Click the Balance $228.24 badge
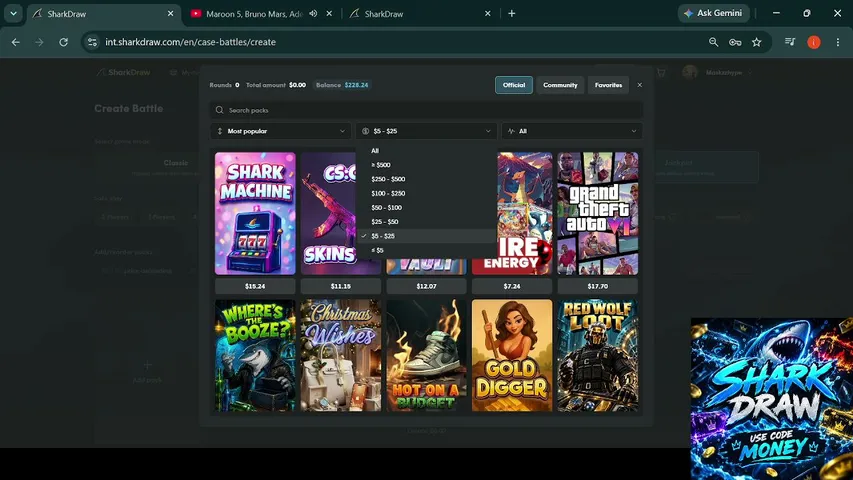Screen dimensions: 853x480 342,85
